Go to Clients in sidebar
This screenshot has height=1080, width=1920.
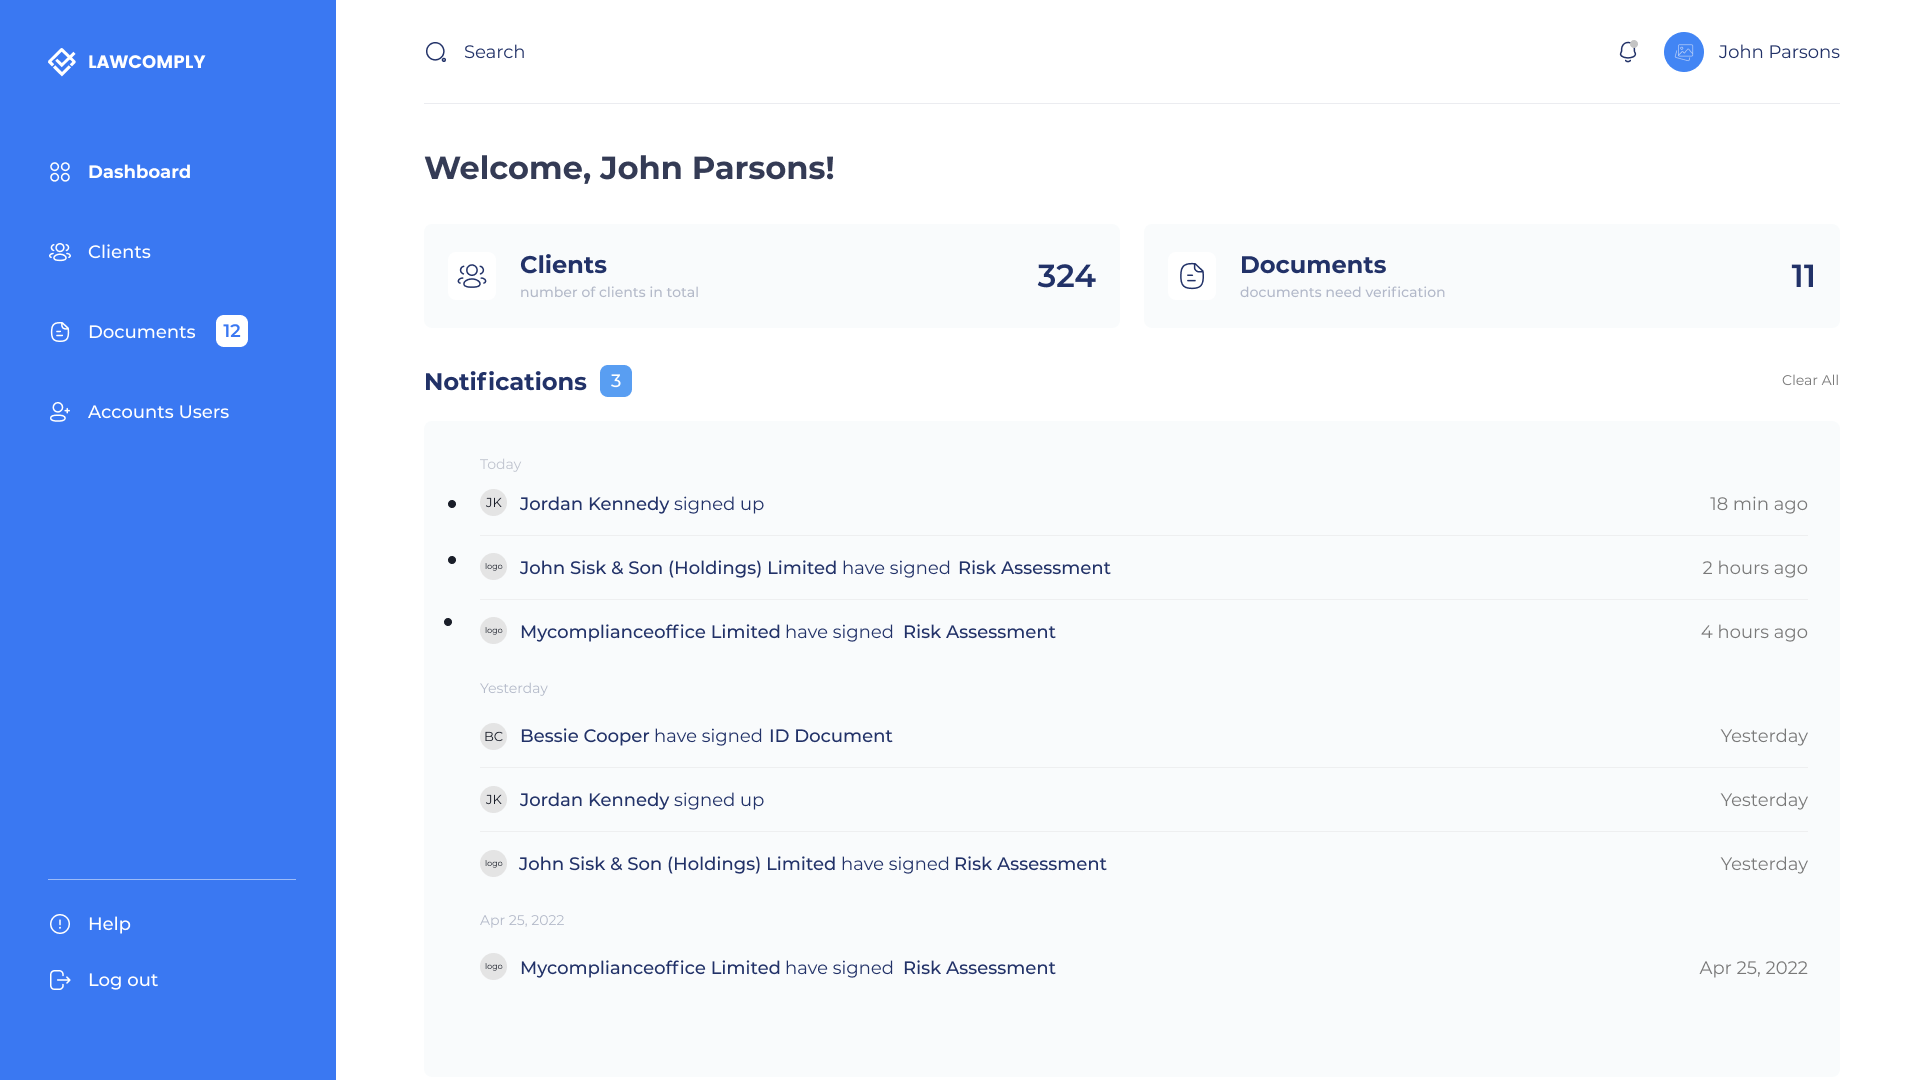119,252
